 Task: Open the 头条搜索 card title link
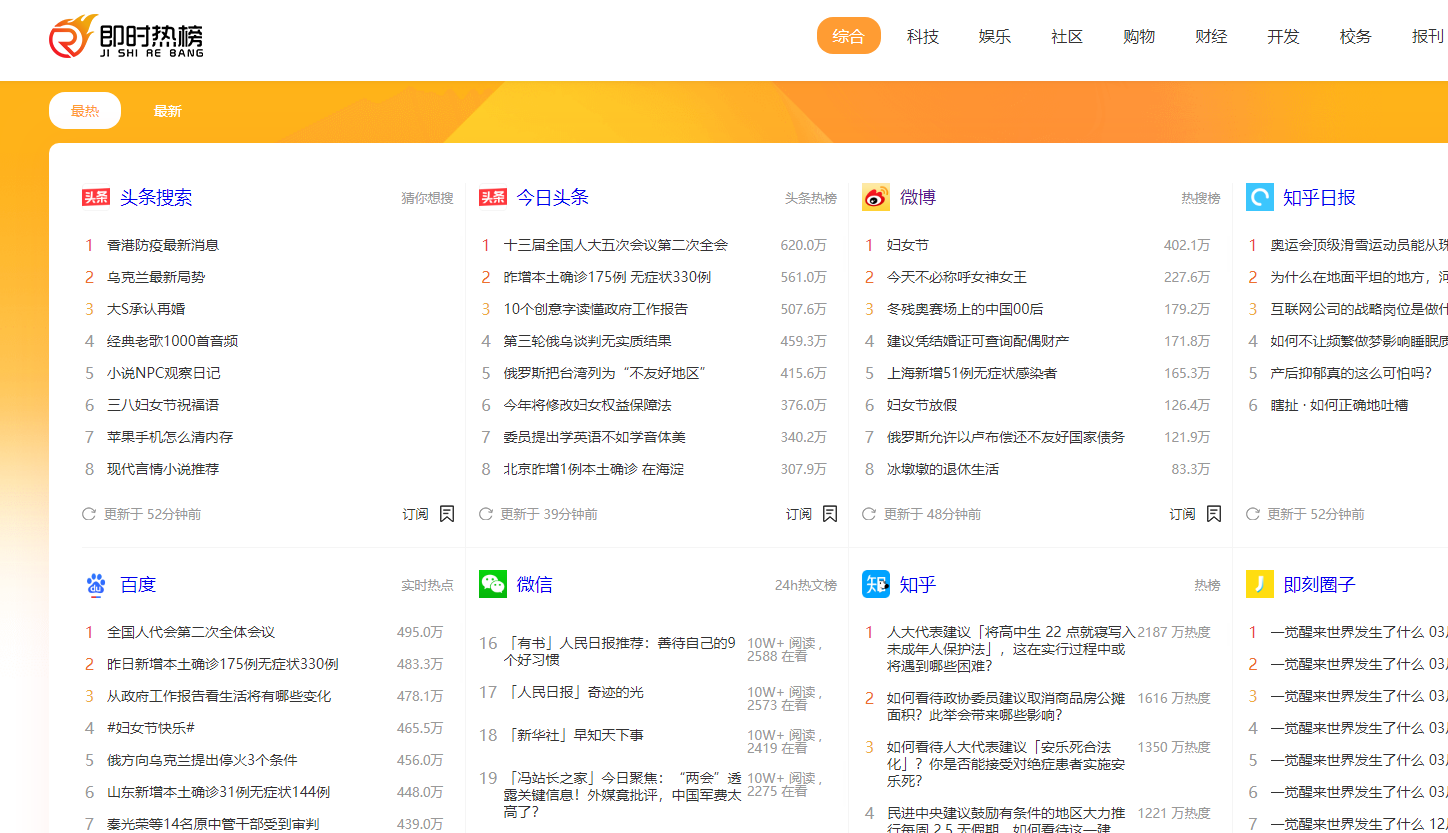pyautogui.click(x=156, y=198)
